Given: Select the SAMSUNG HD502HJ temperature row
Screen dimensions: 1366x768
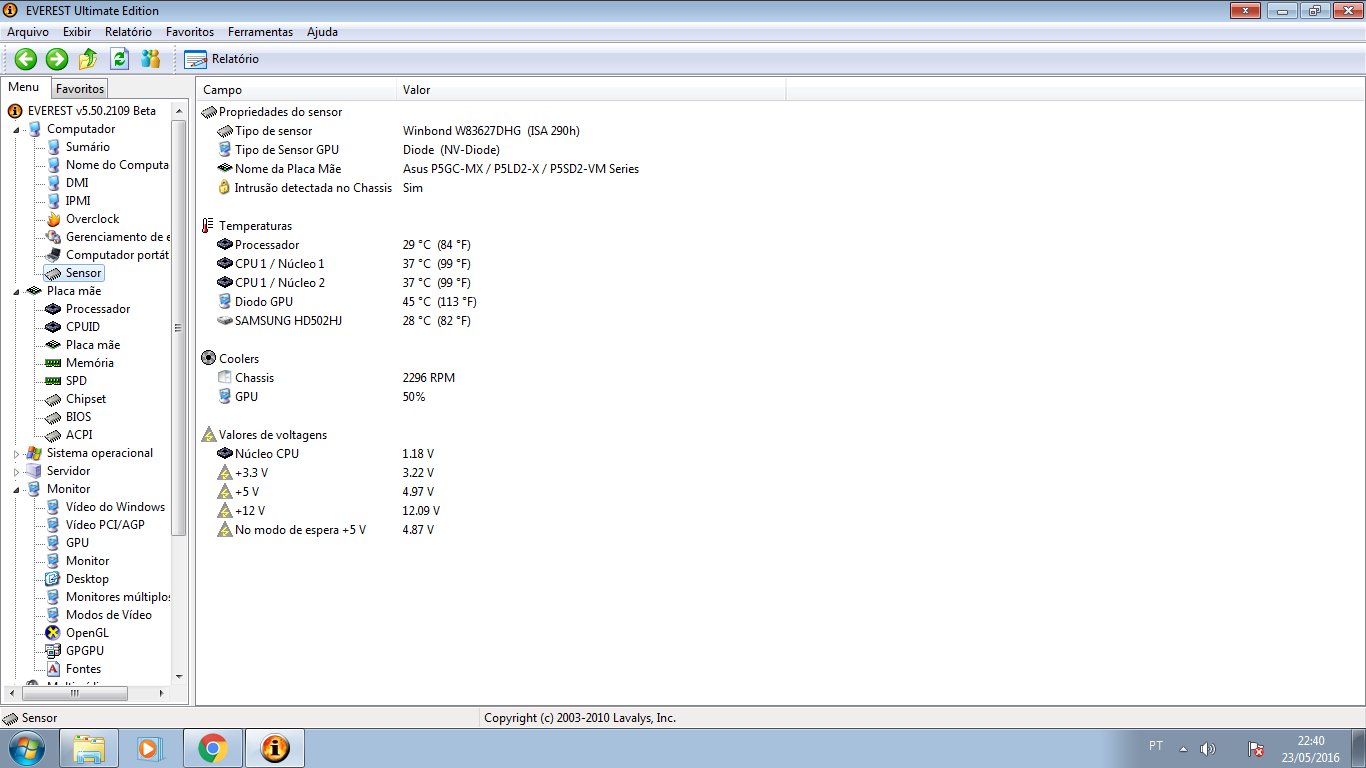Looking at the screenshot, I should point(344,321).
